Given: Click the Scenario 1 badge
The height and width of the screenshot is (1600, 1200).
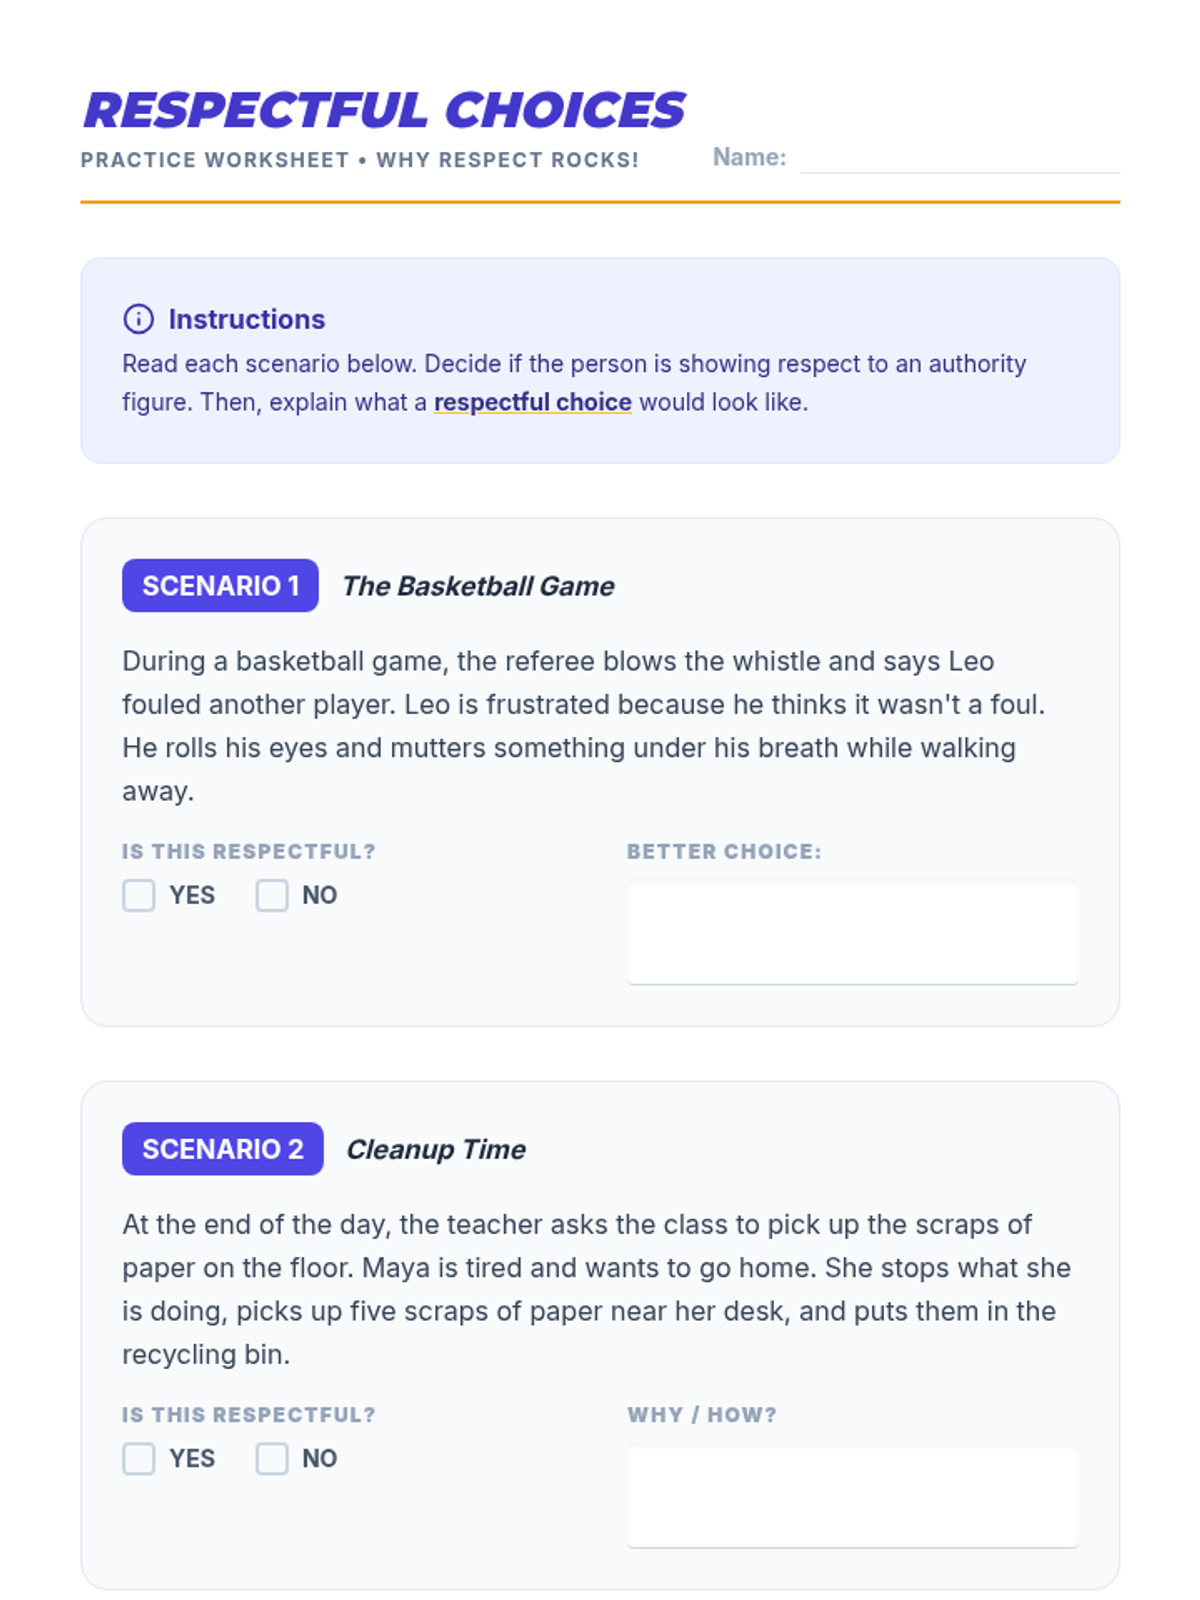Looking at the screenshot, I should (x=220, y=586).
